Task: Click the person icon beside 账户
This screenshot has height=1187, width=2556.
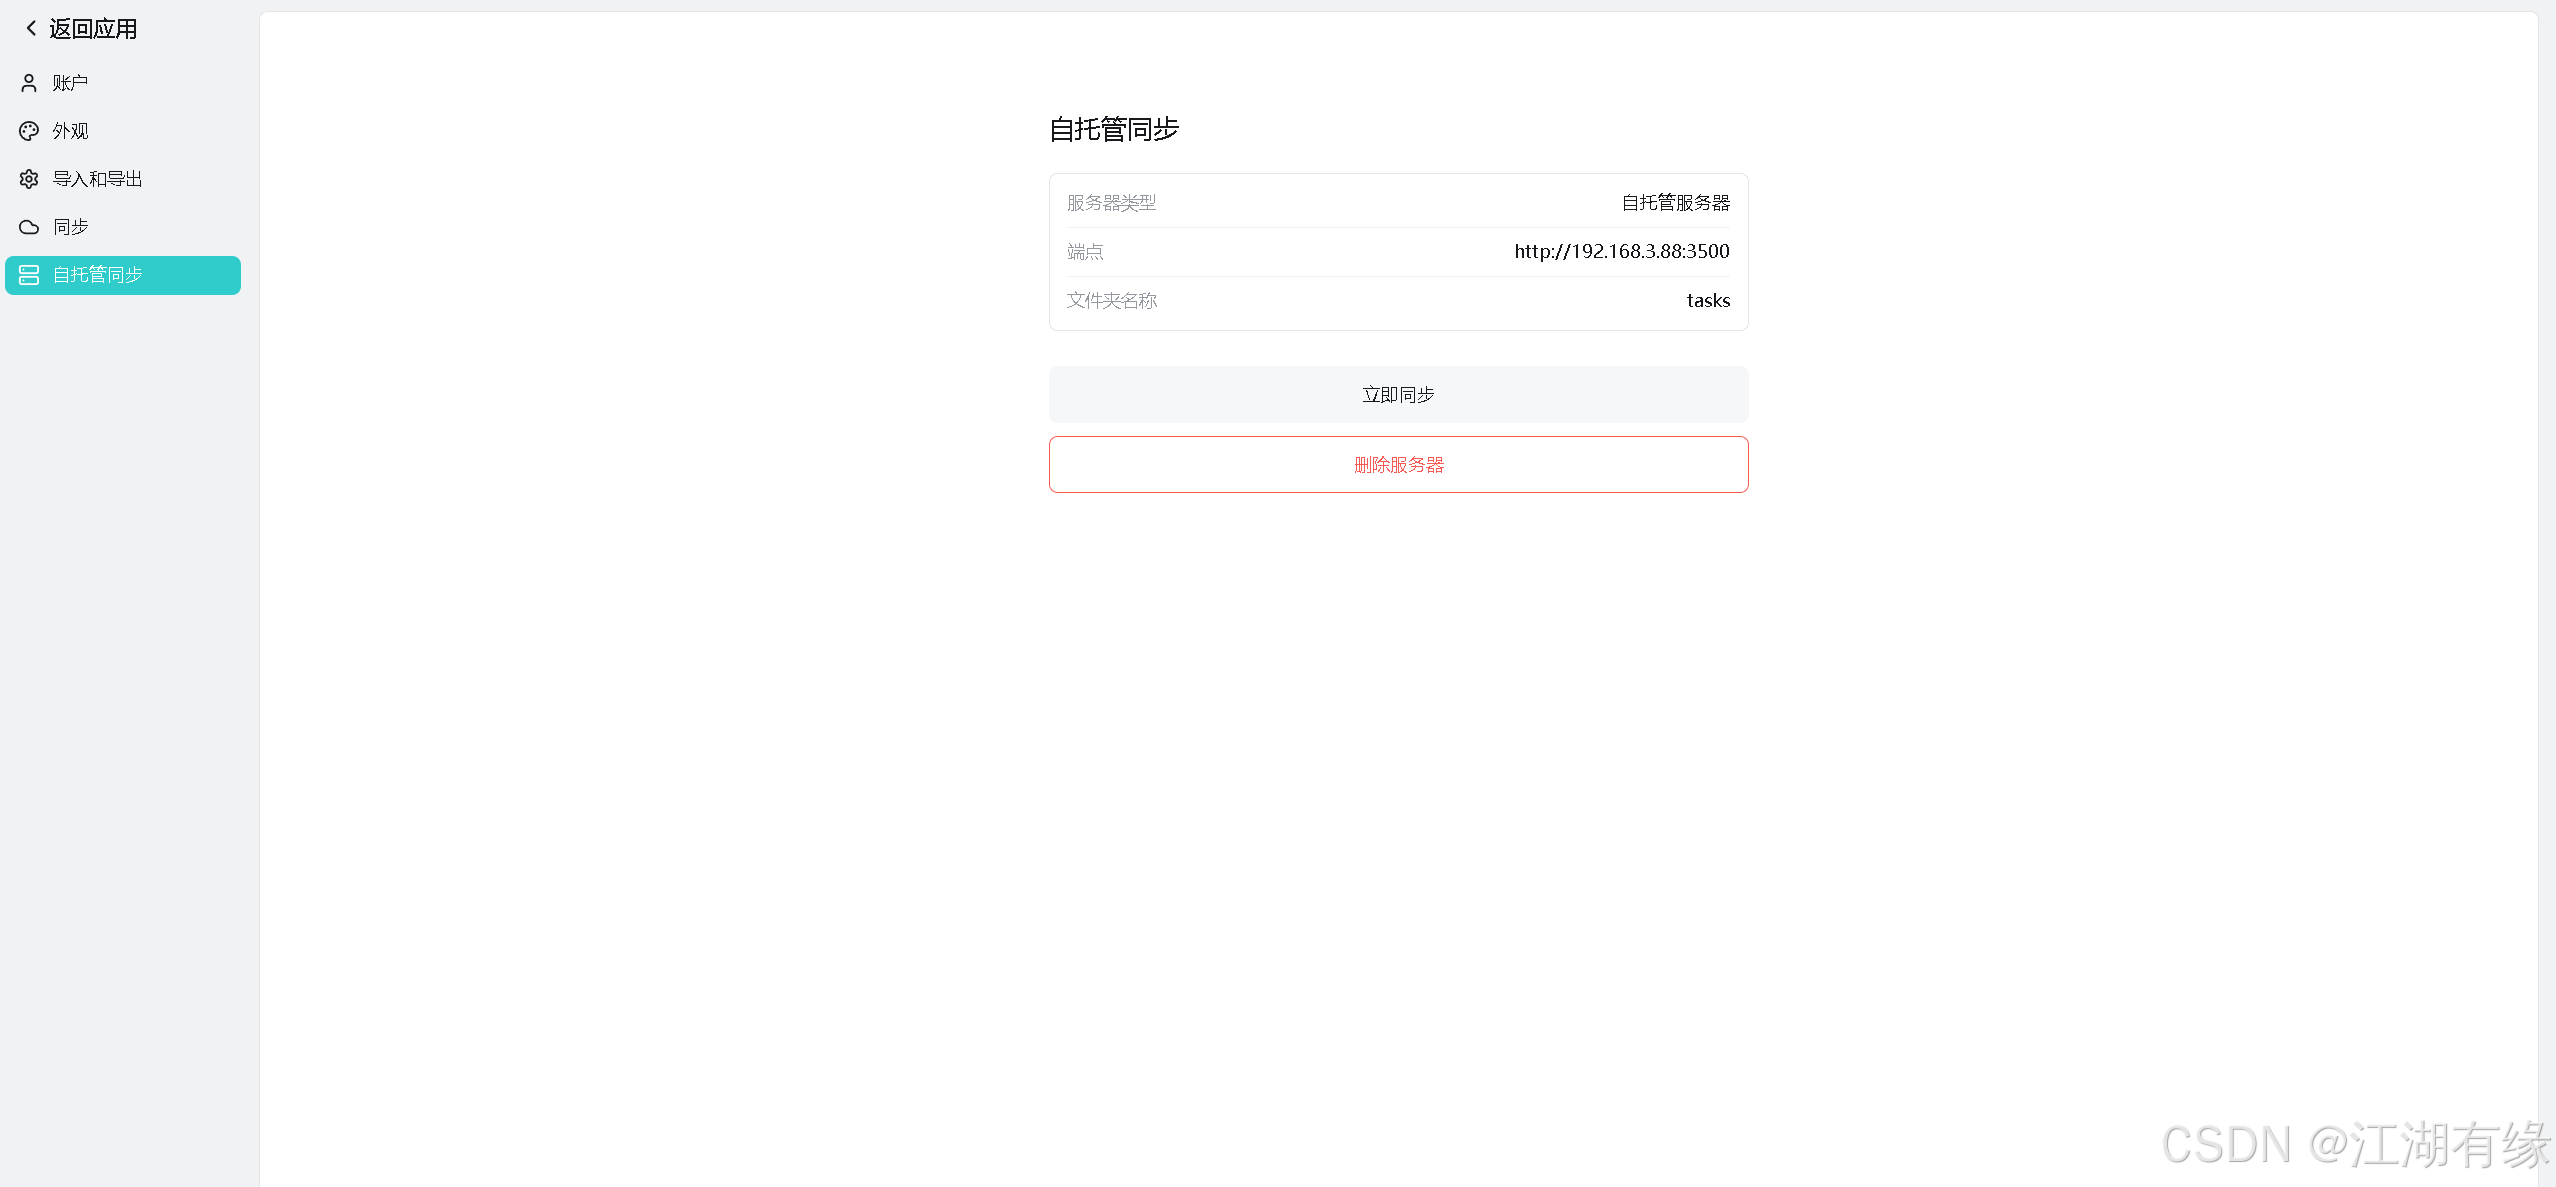Action: coord(28,82)
